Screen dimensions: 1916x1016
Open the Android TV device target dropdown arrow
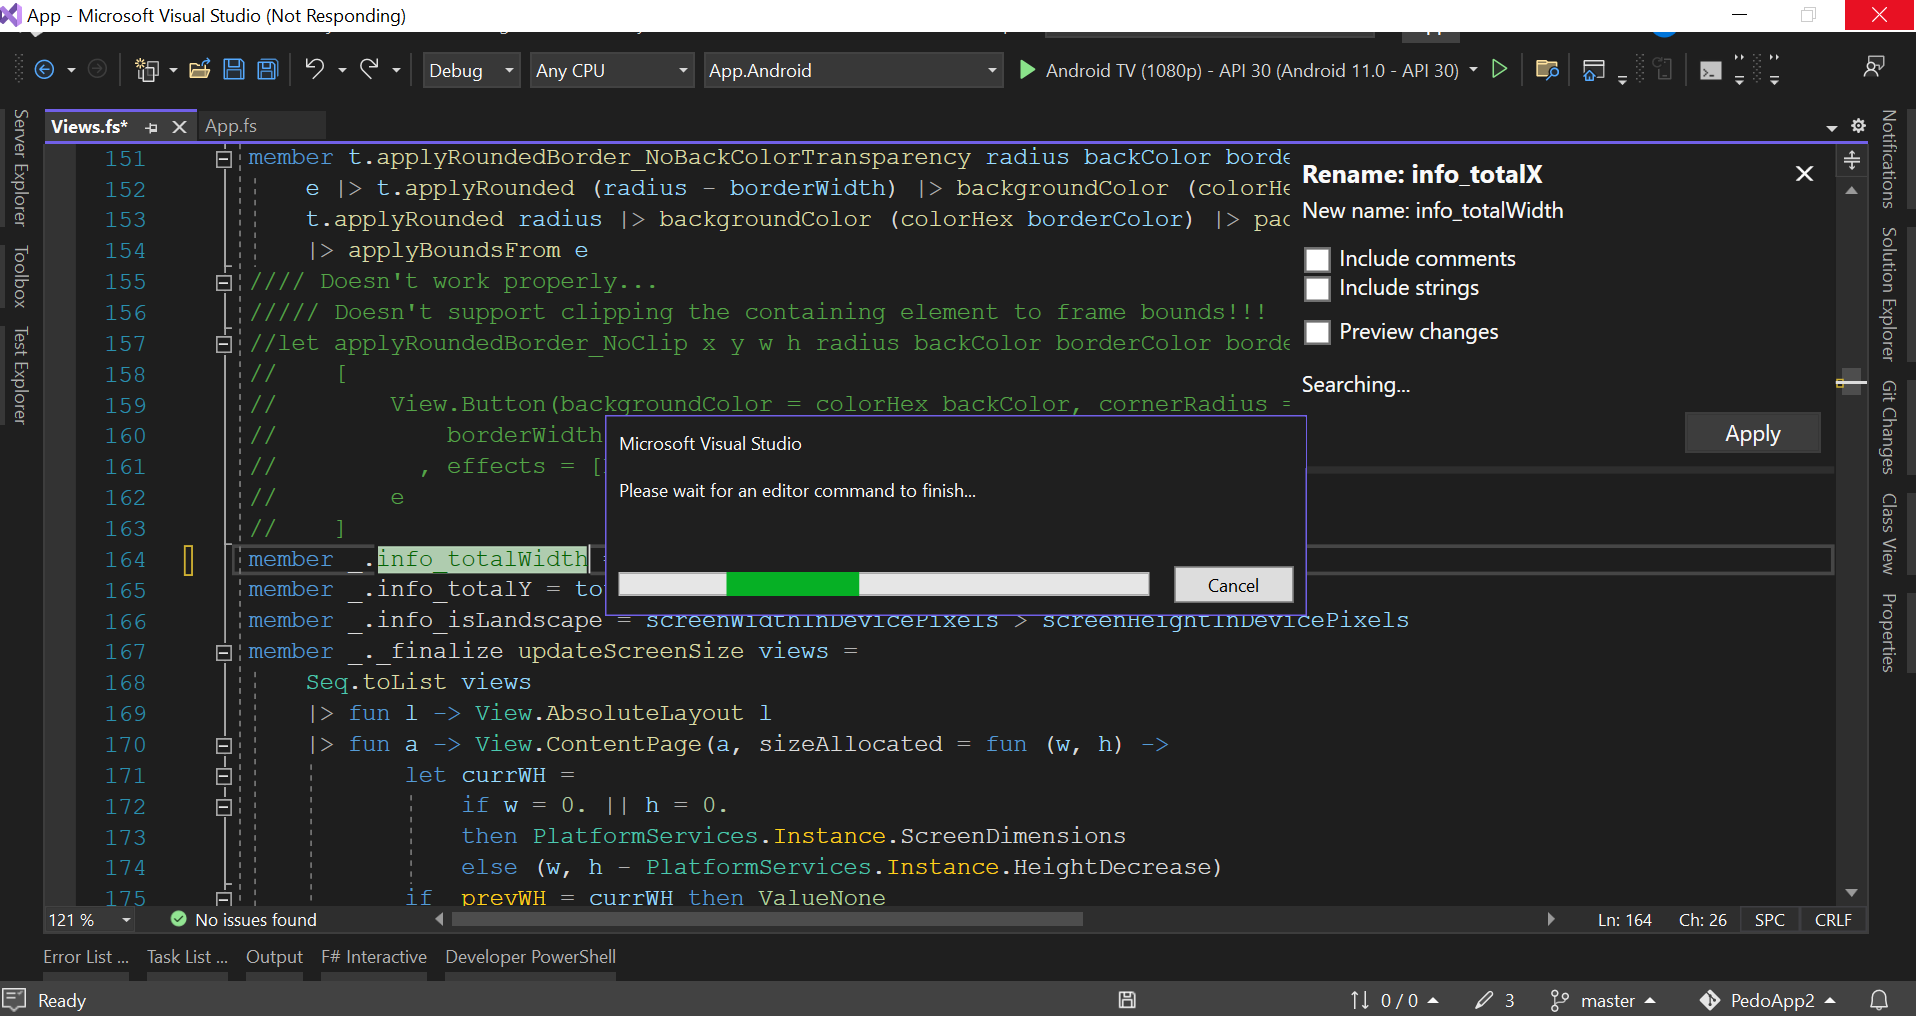pos(1473,69)
